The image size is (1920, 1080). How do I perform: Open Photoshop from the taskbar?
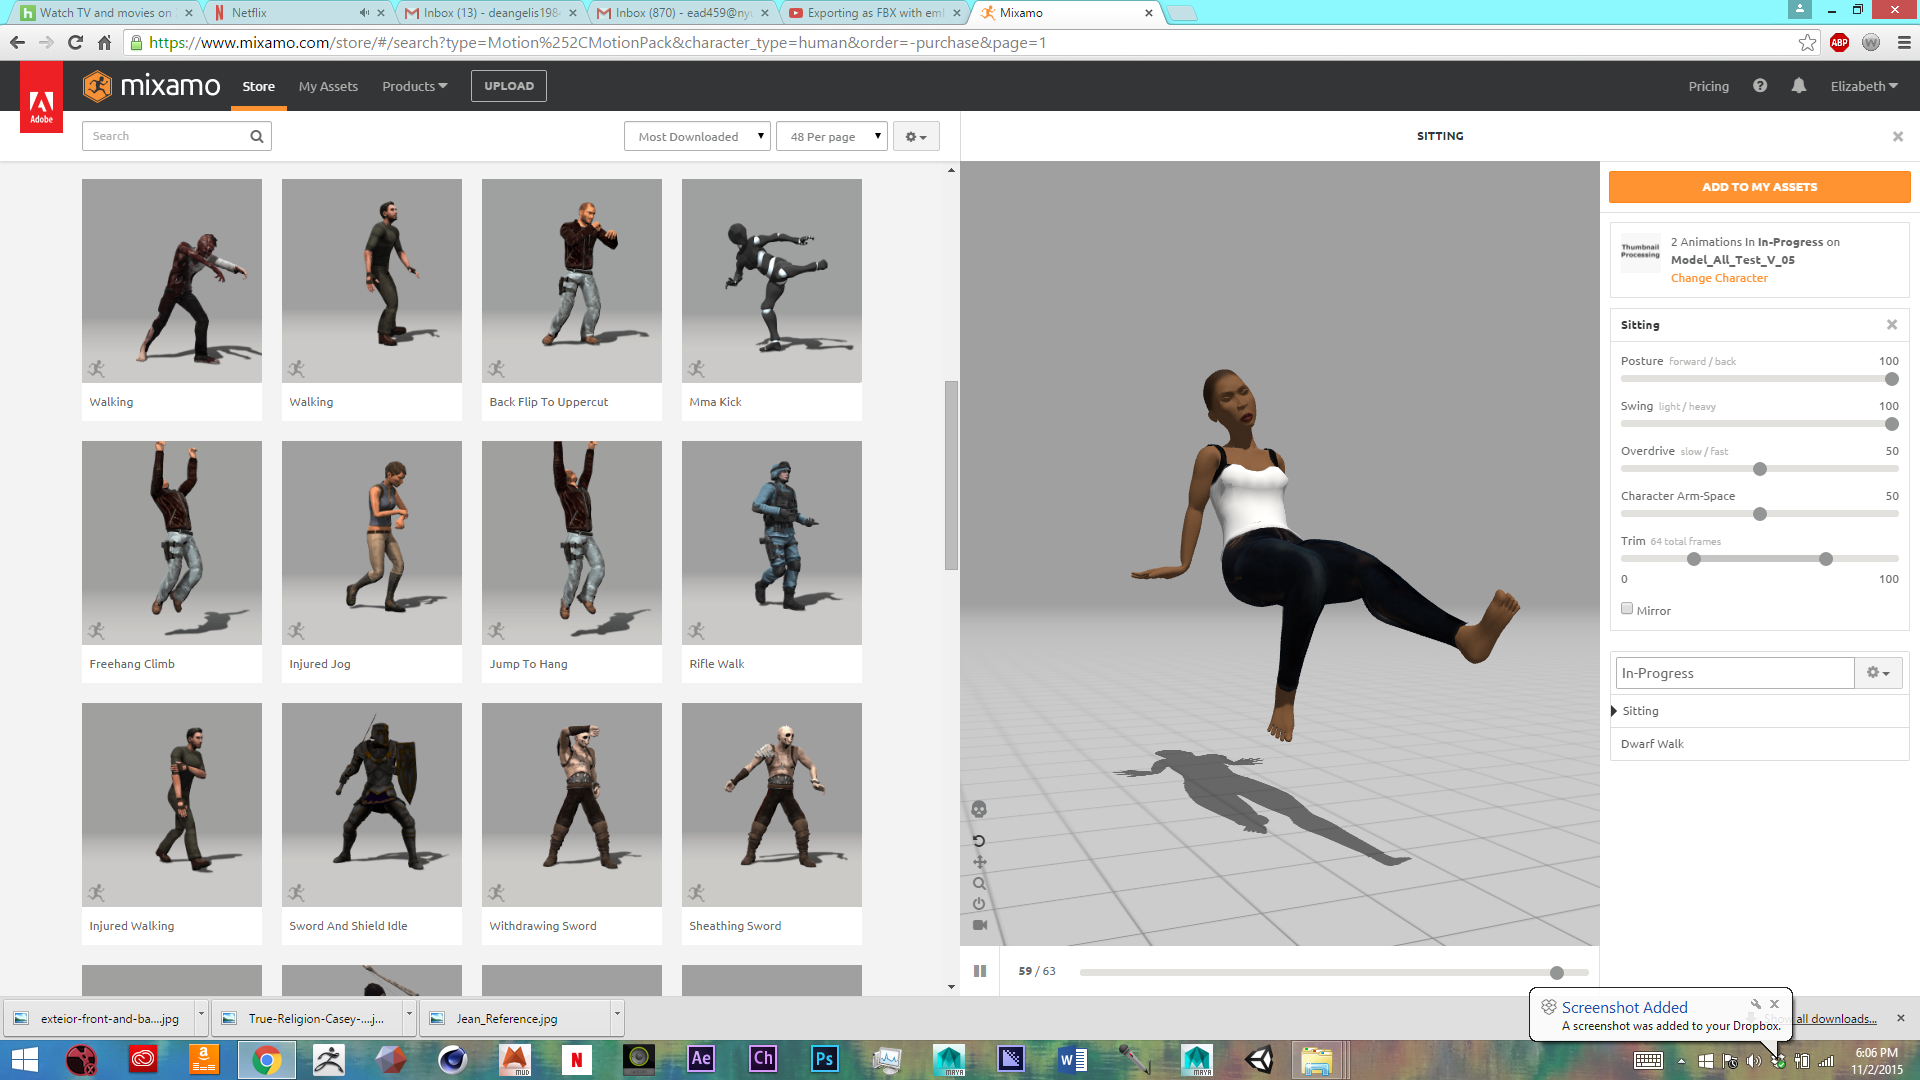(825, 1059)
